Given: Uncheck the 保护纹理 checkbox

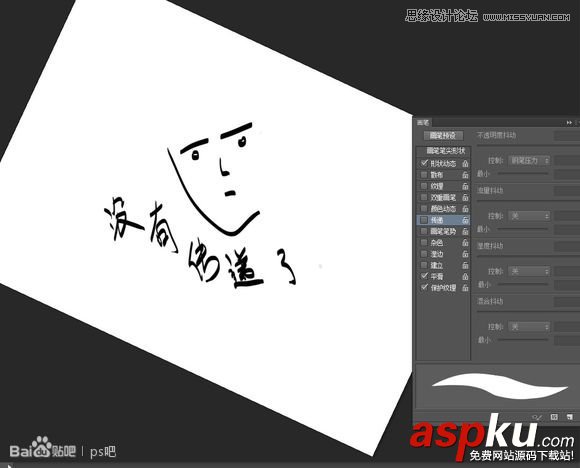Looking at the screenshot, I should click(x=424, y=287).
